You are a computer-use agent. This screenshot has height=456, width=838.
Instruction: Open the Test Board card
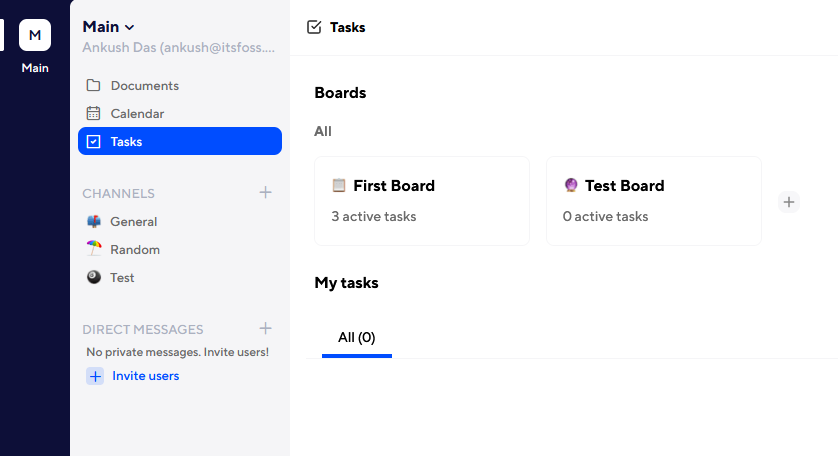point(653,201)
